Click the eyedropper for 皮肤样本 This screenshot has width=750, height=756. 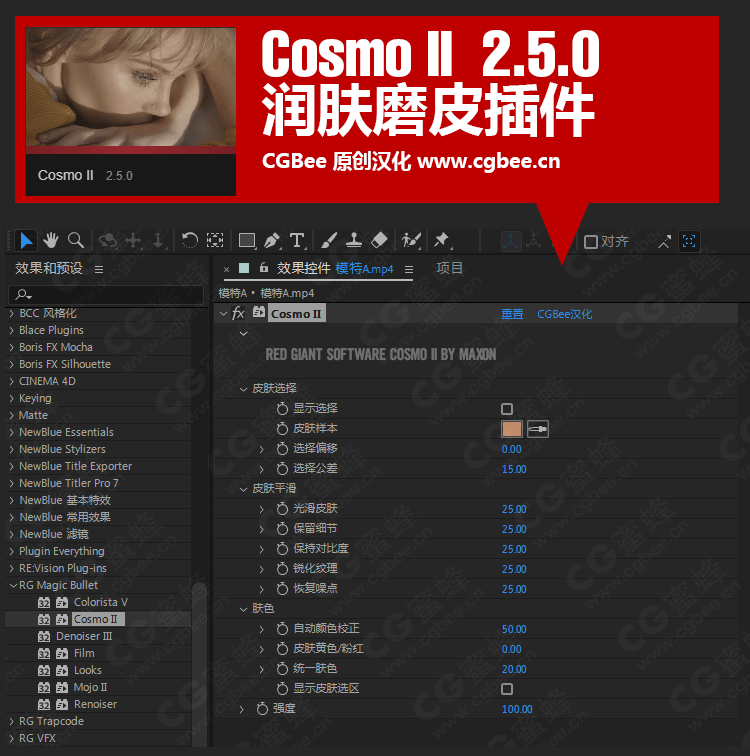click(538, 429)
